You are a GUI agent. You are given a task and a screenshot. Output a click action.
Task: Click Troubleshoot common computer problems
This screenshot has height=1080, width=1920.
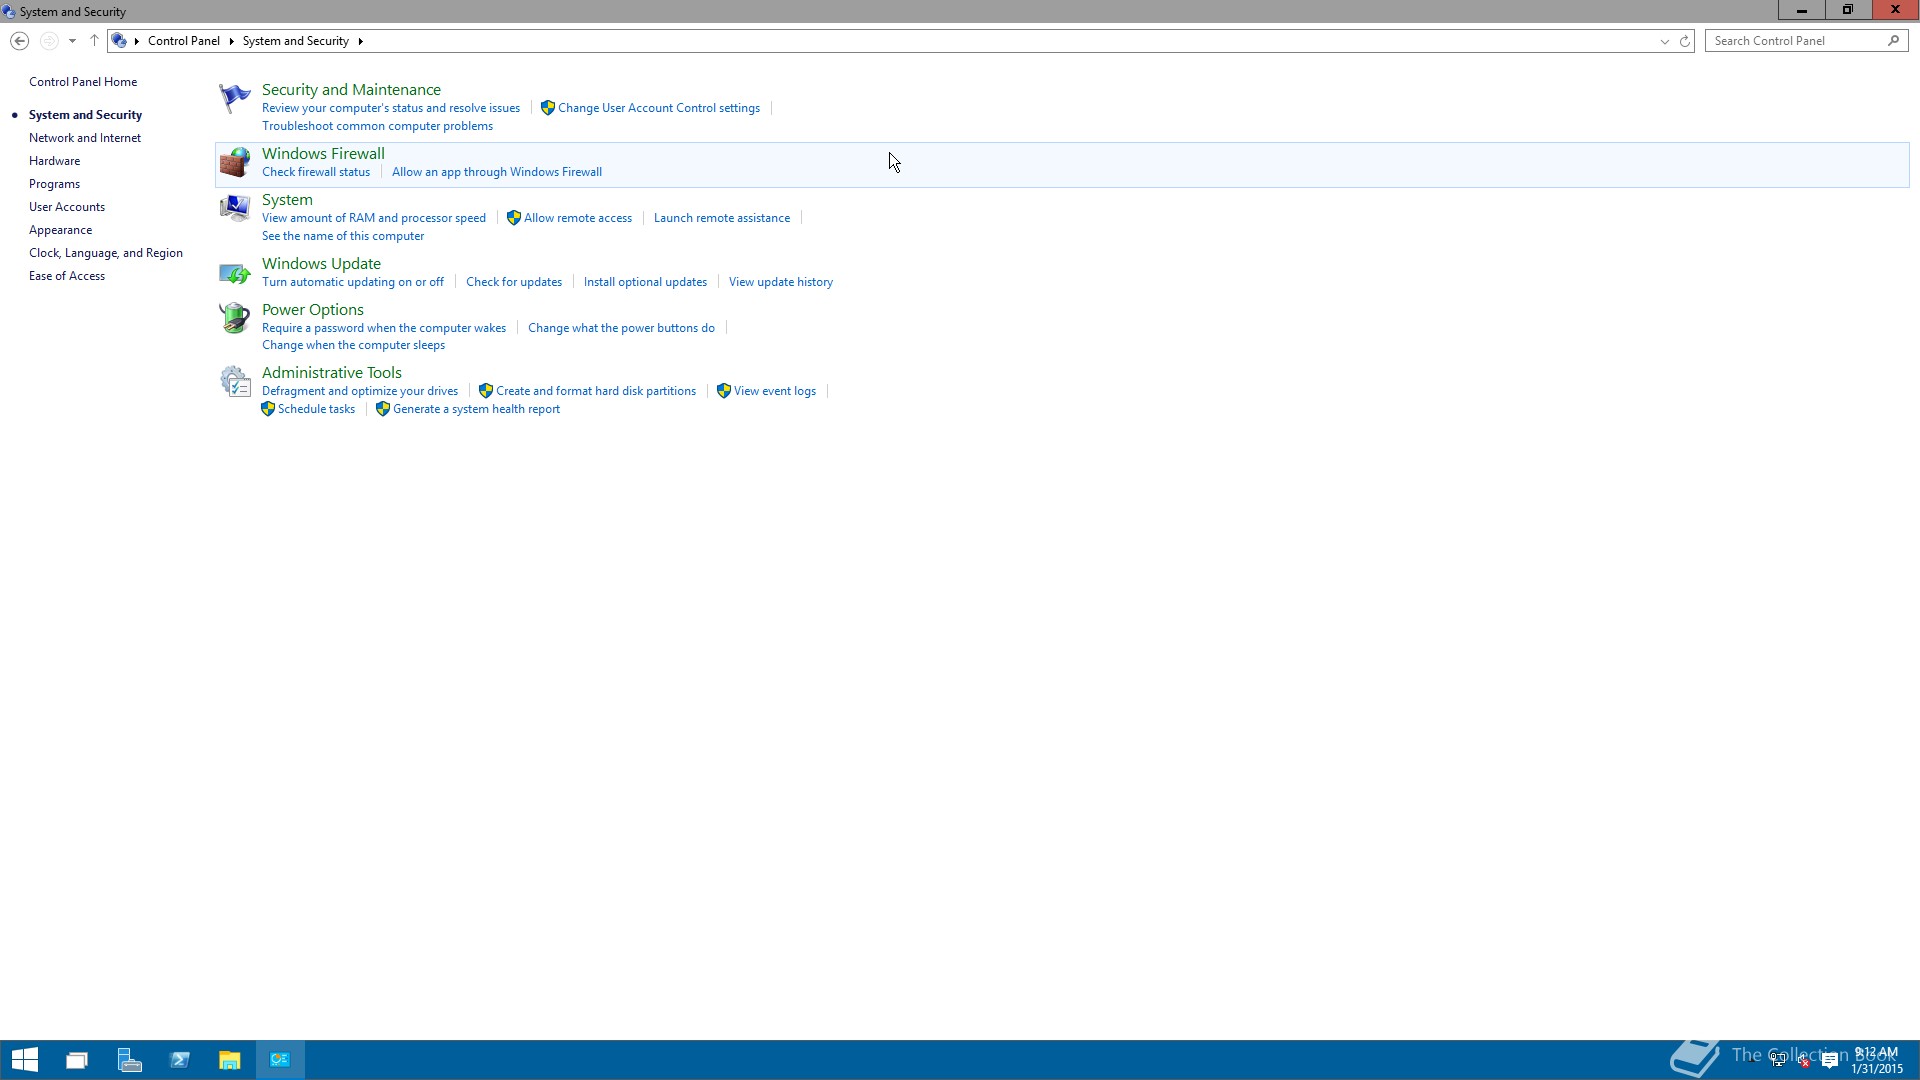click(377, 126)
